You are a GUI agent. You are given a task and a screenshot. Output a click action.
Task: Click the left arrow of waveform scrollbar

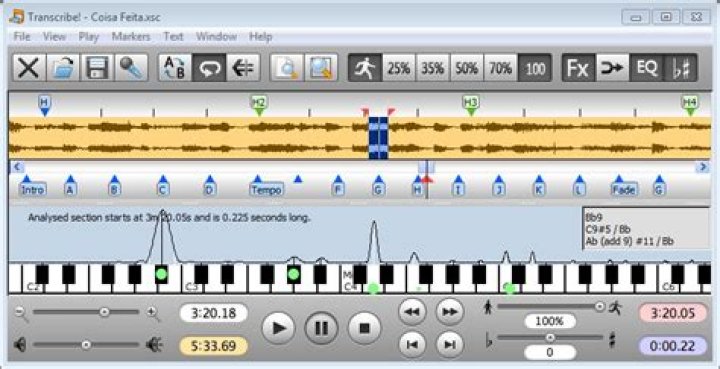pos(16,167)
